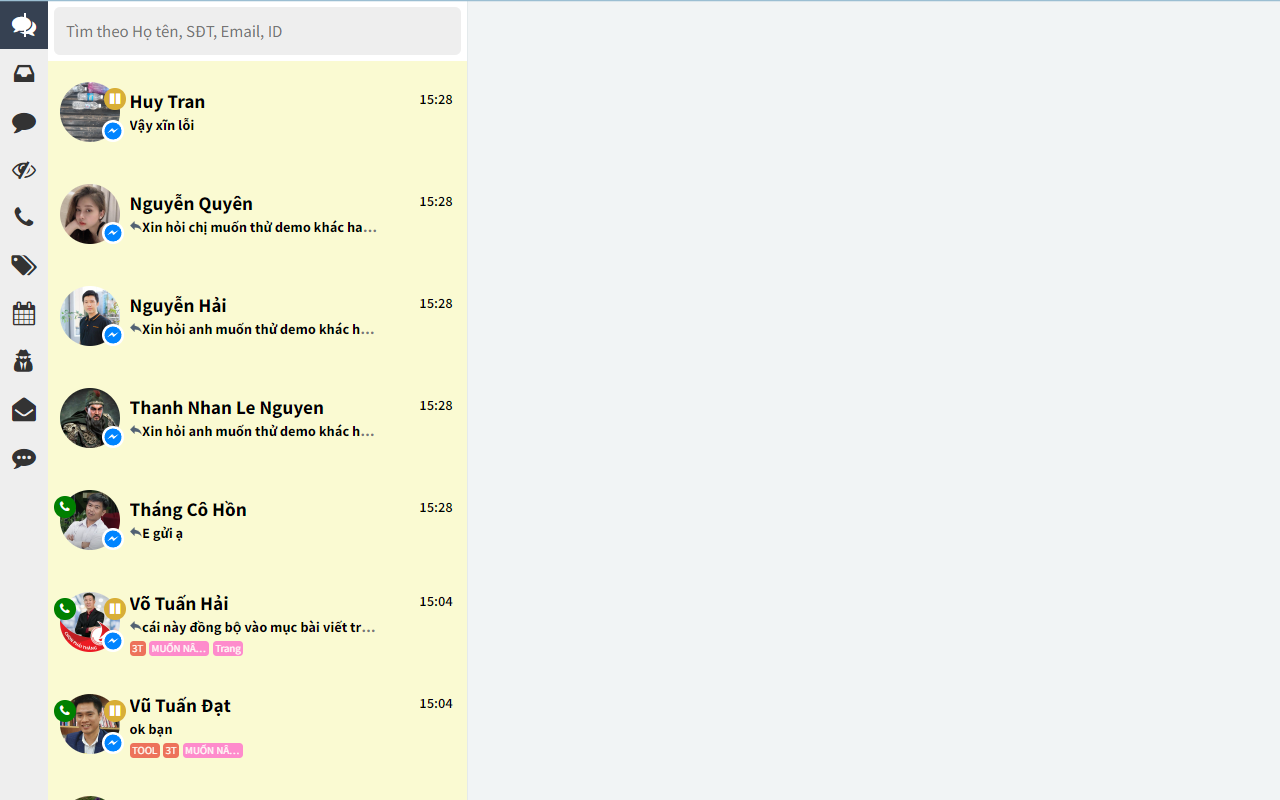Viewport: 1280px width, 800px height.
Task: Click Messenger badge on Thanh Nhan Le Nguyen
Action: click(x=113, y=437)
